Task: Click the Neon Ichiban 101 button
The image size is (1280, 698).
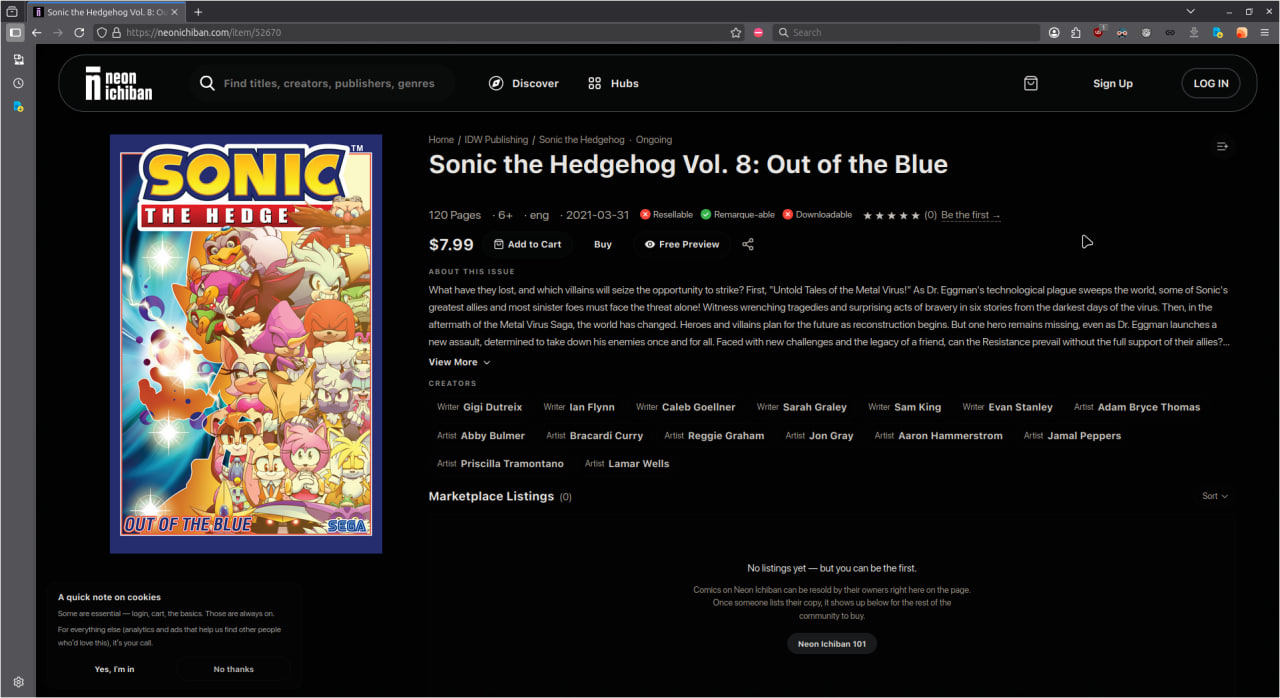Action: click(x=832, y=644)
